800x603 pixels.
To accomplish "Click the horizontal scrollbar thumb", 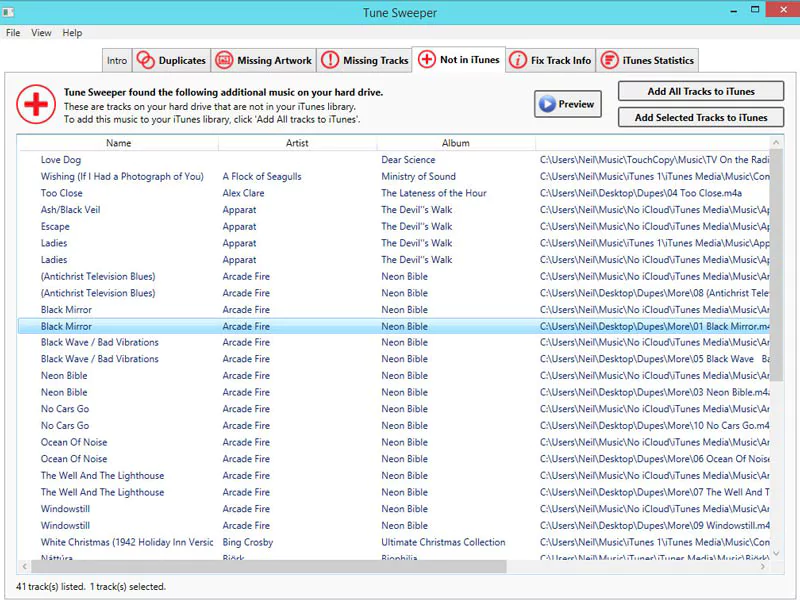I will [269, 566].
